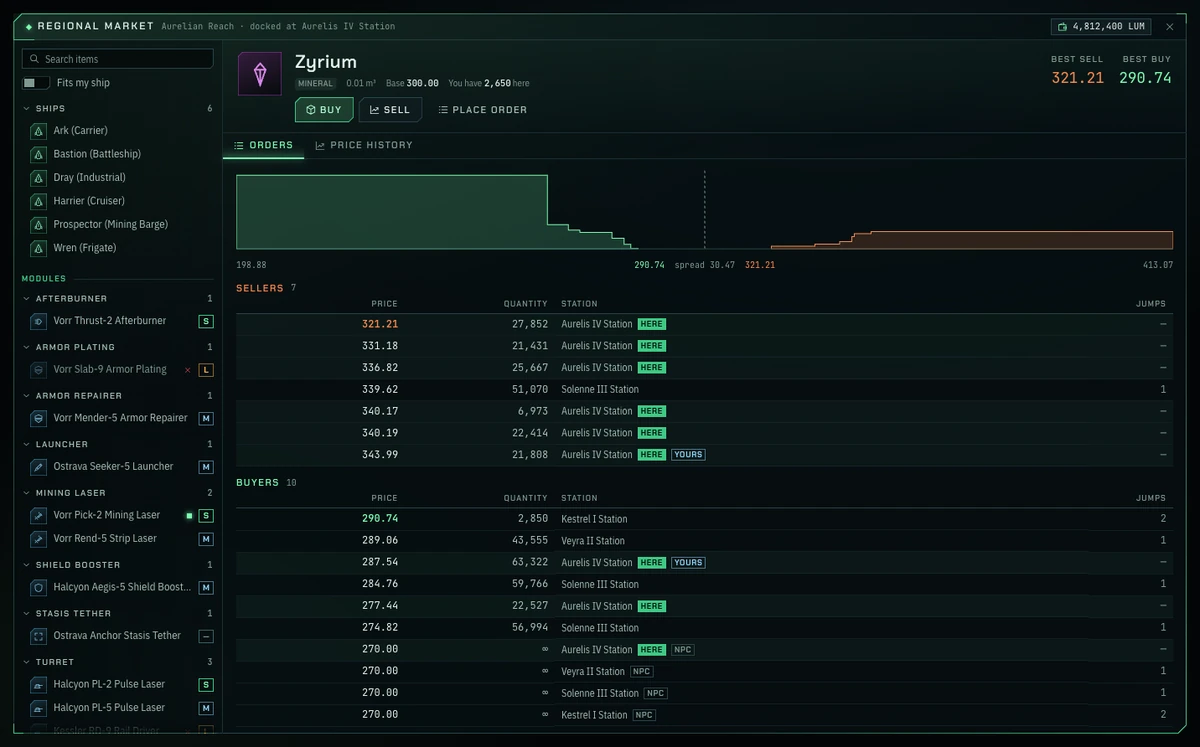Image resolution: width=1200 pixels, height=747 pixels.
Task: Click the Vorr Mender-5 Armor Repairer icon
Action: [38, 418]
